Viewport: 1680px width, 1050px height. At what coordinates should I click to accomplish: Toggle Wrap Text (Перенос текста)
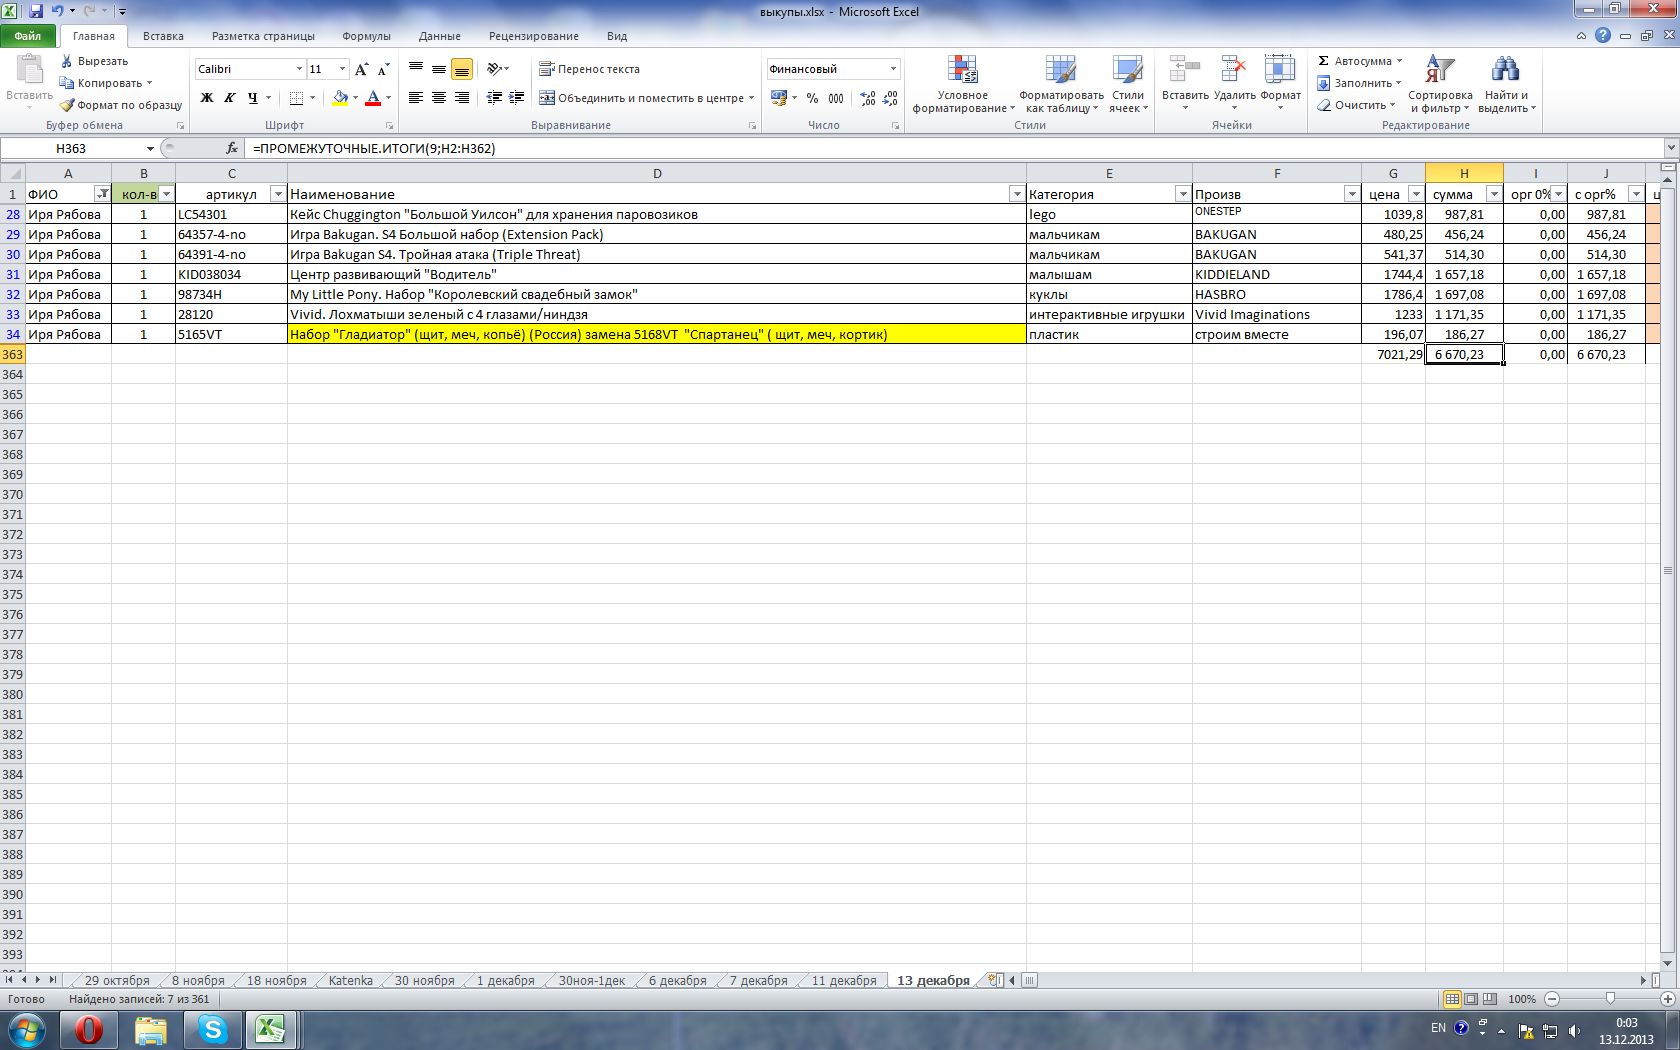coord(589,69)
